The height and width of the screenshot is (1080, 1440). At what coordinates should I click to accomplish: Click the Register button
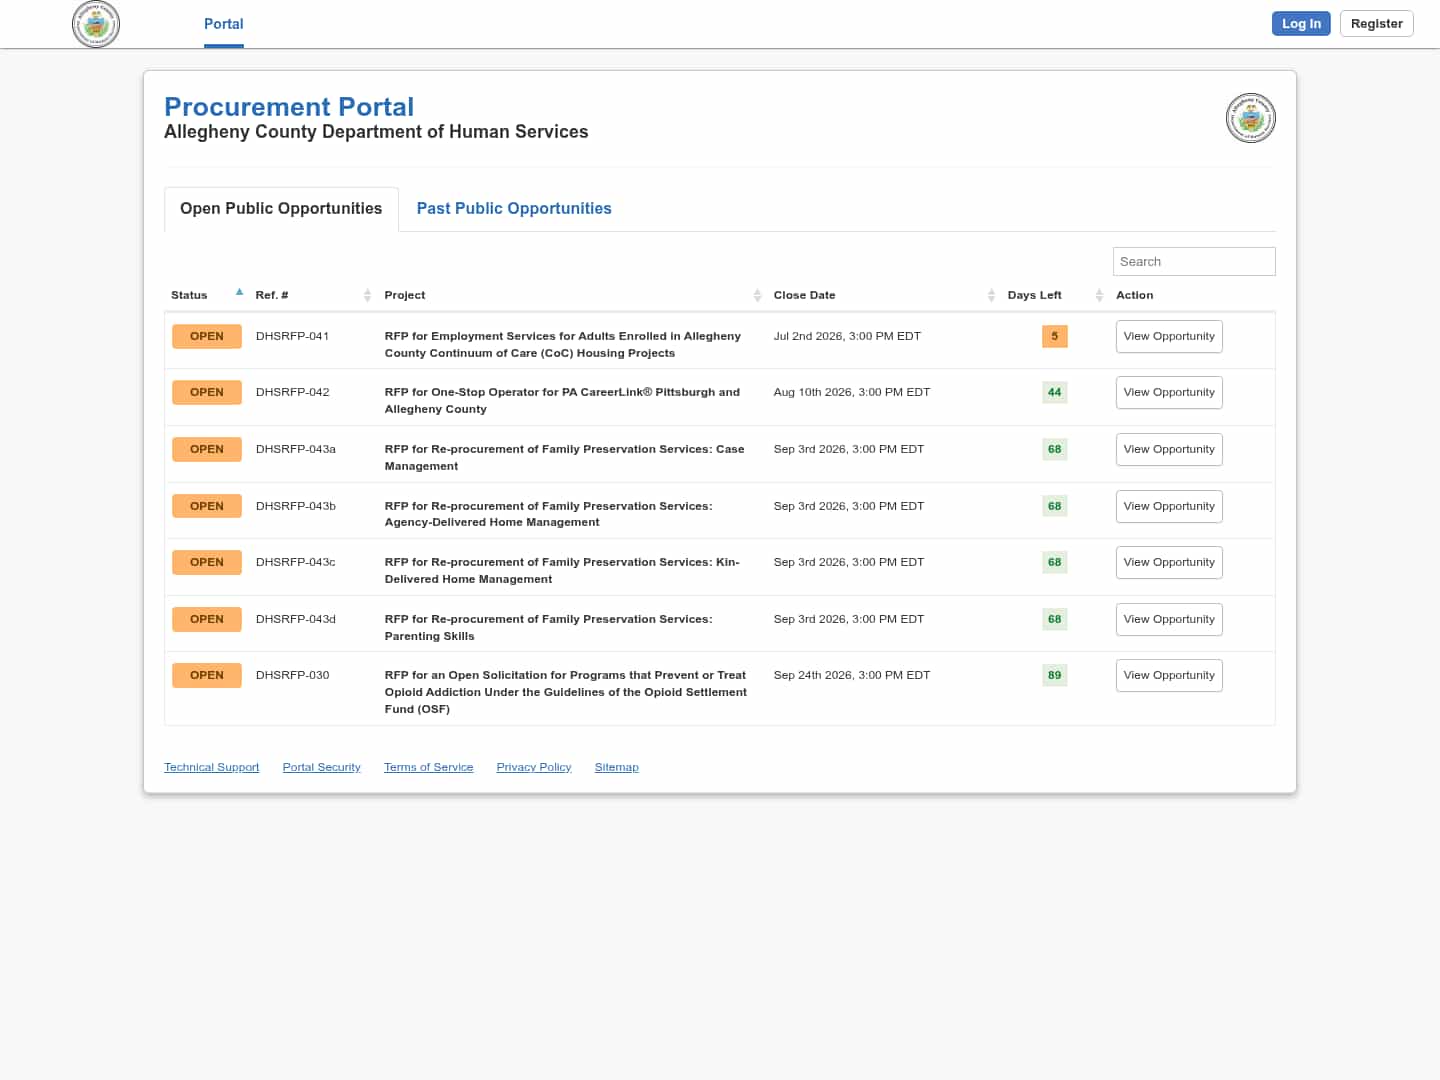pyautogui.click(x=1376, y=24)
